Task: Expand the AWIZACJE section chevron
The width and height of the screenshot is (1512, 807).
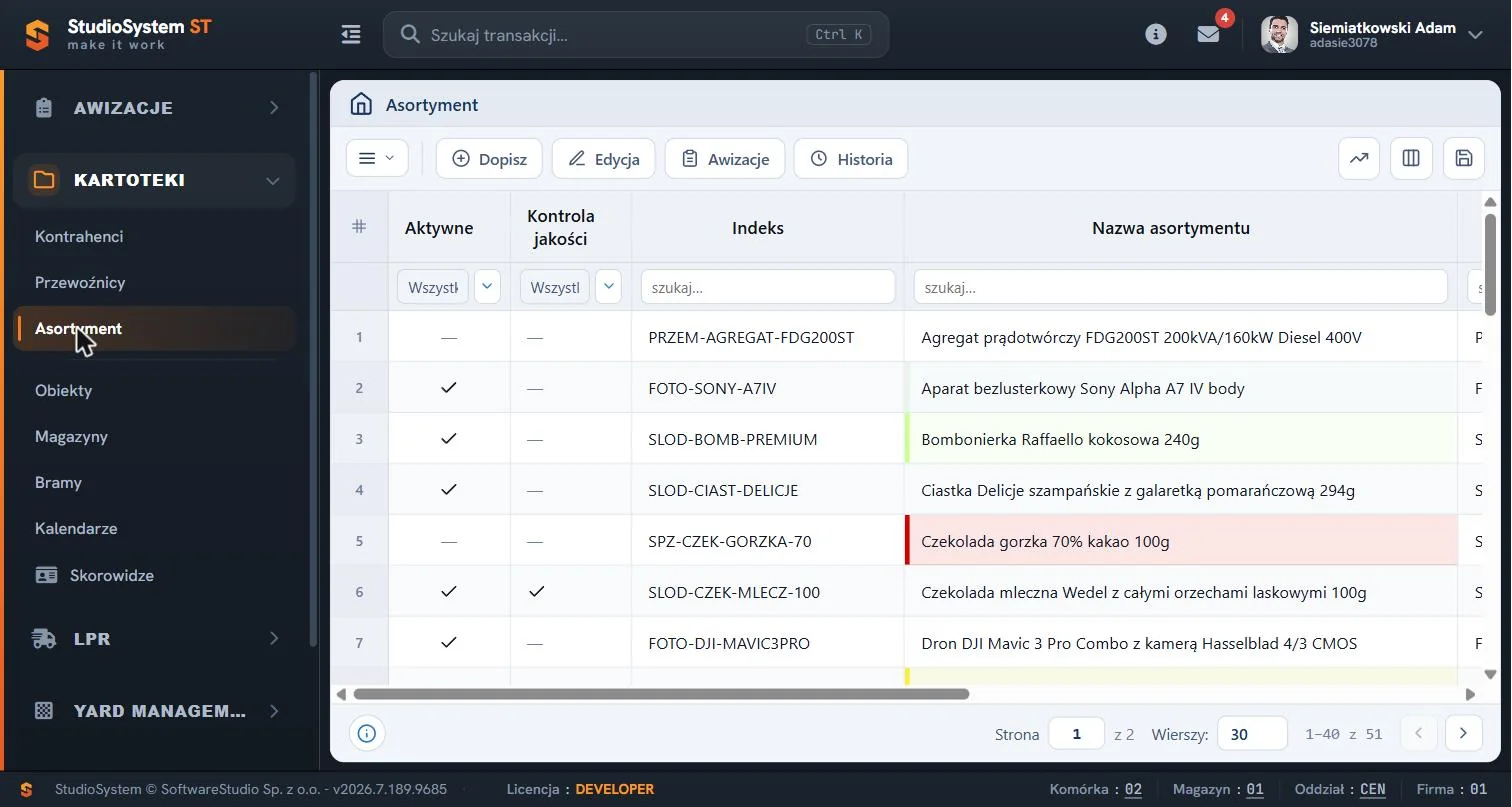Action: pos(274,108)
